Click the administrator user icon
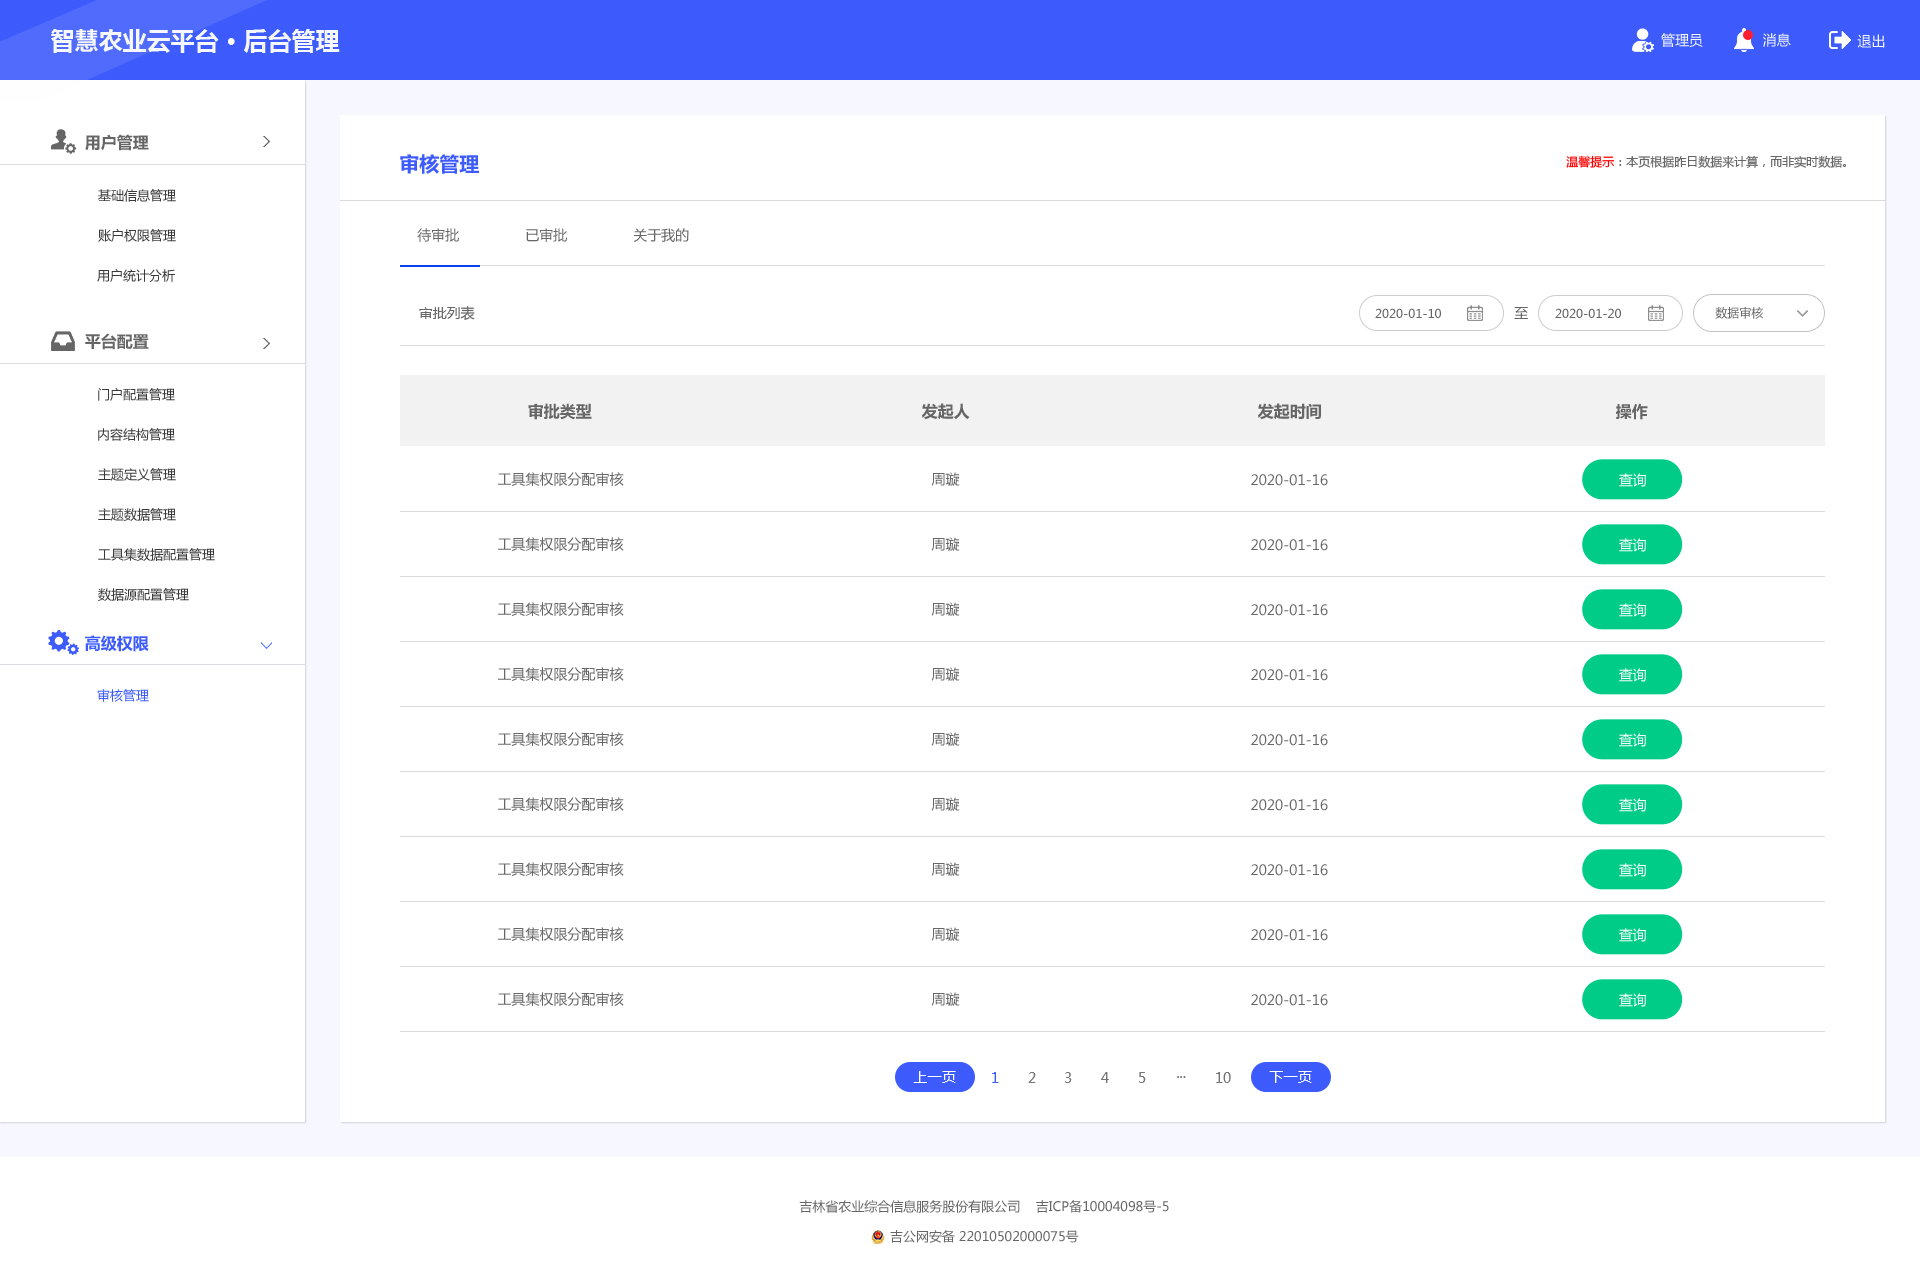 click(x=1642, y=40)
